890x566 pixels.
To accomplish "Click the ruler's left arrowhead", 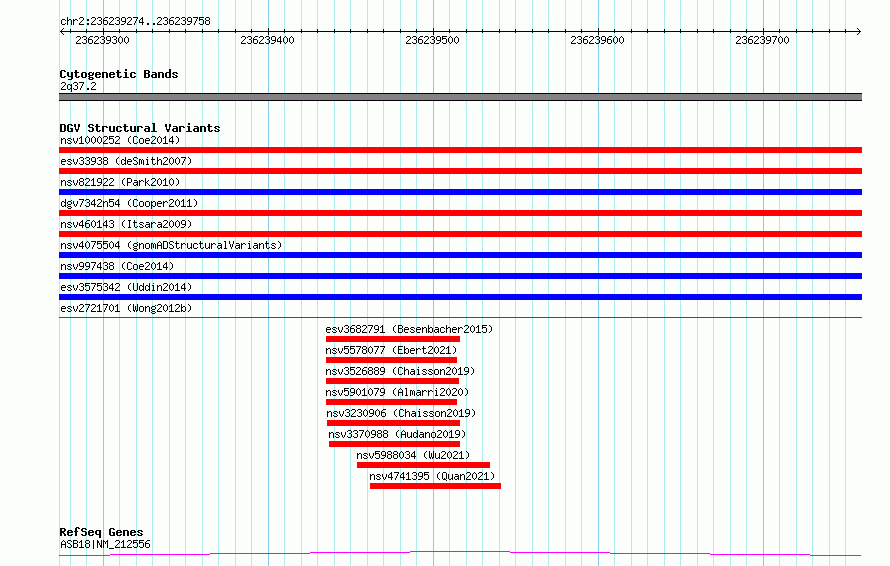I will (62, 32).
